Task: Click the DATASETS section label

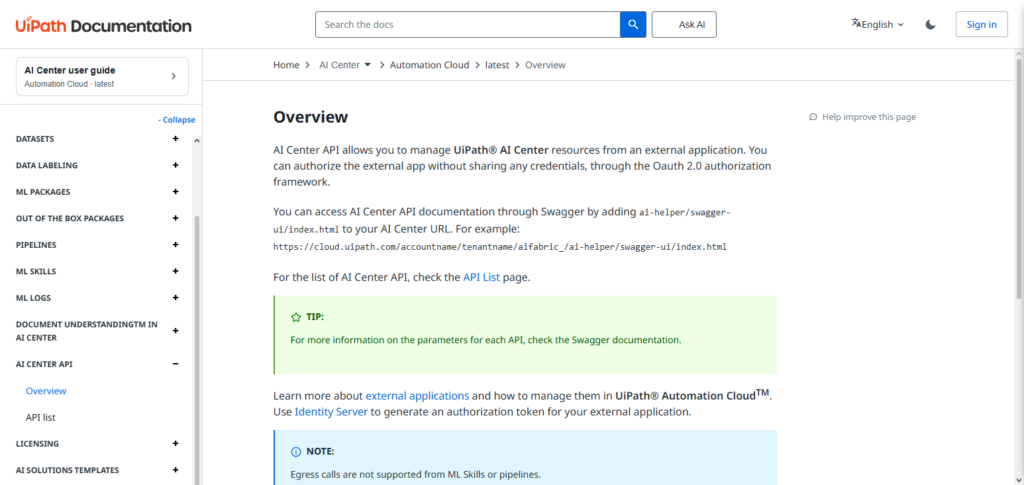Action: point(35,139)
